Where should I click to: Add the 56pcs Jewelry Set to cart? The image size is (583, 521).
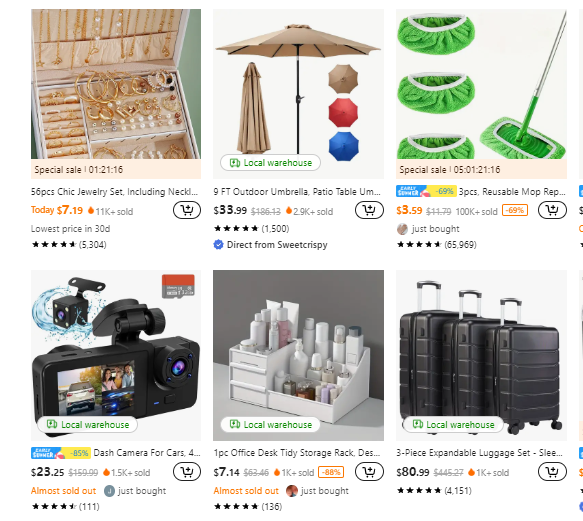coord(187,210)
